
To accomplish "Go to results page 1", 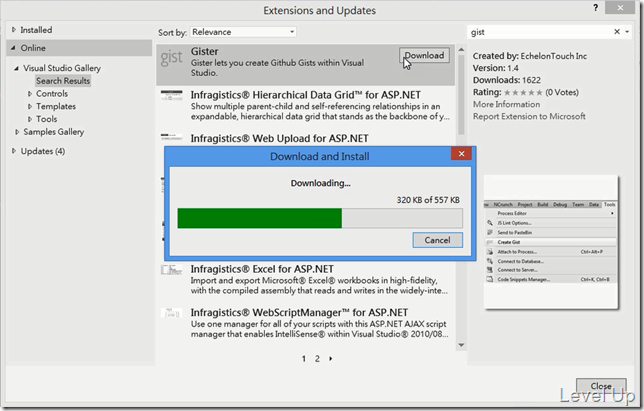I will tap(304, 358).
